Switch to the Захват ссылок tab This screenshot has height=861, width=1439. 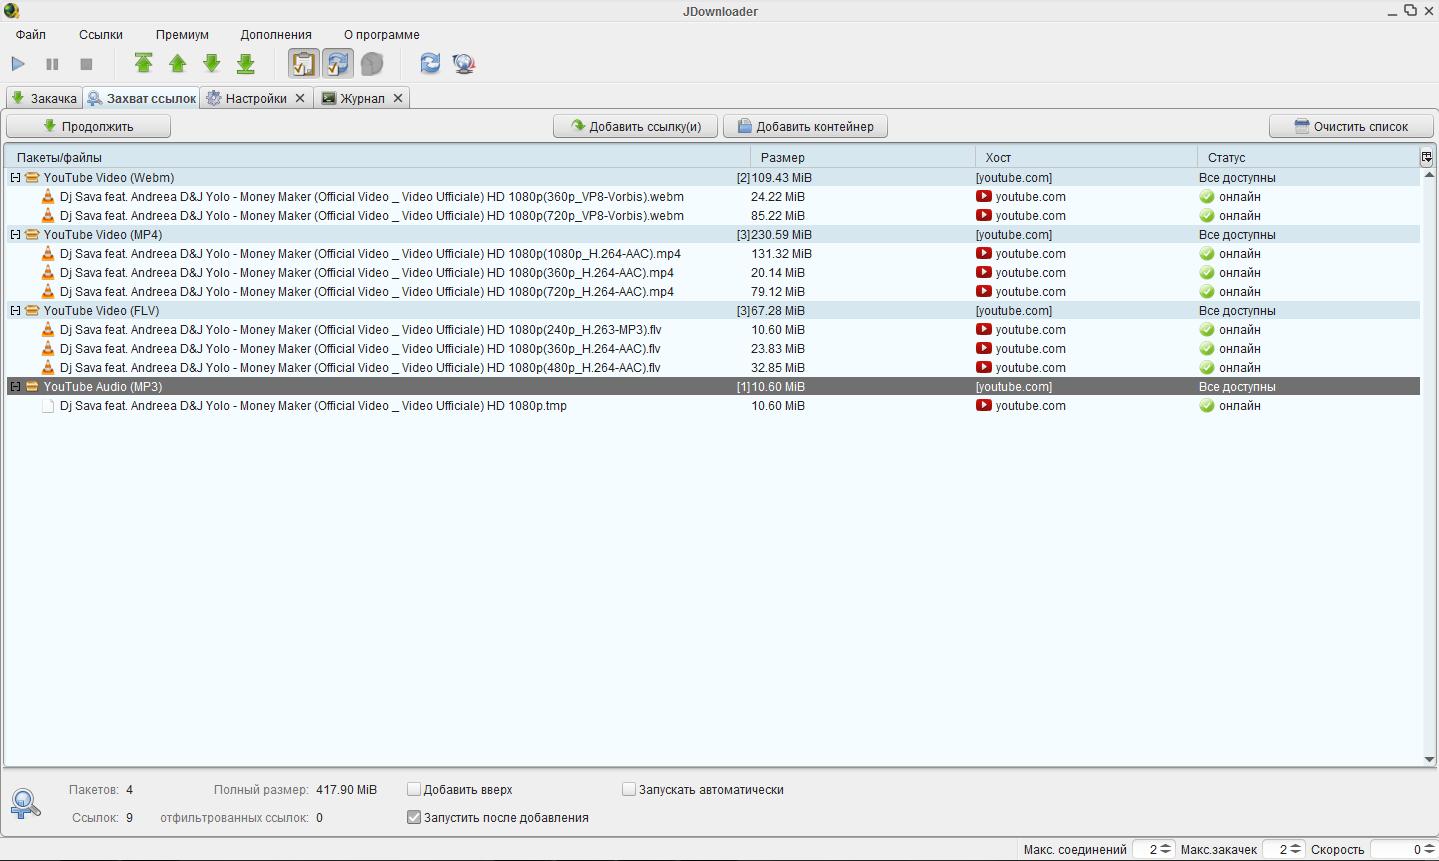coord(141,98)
